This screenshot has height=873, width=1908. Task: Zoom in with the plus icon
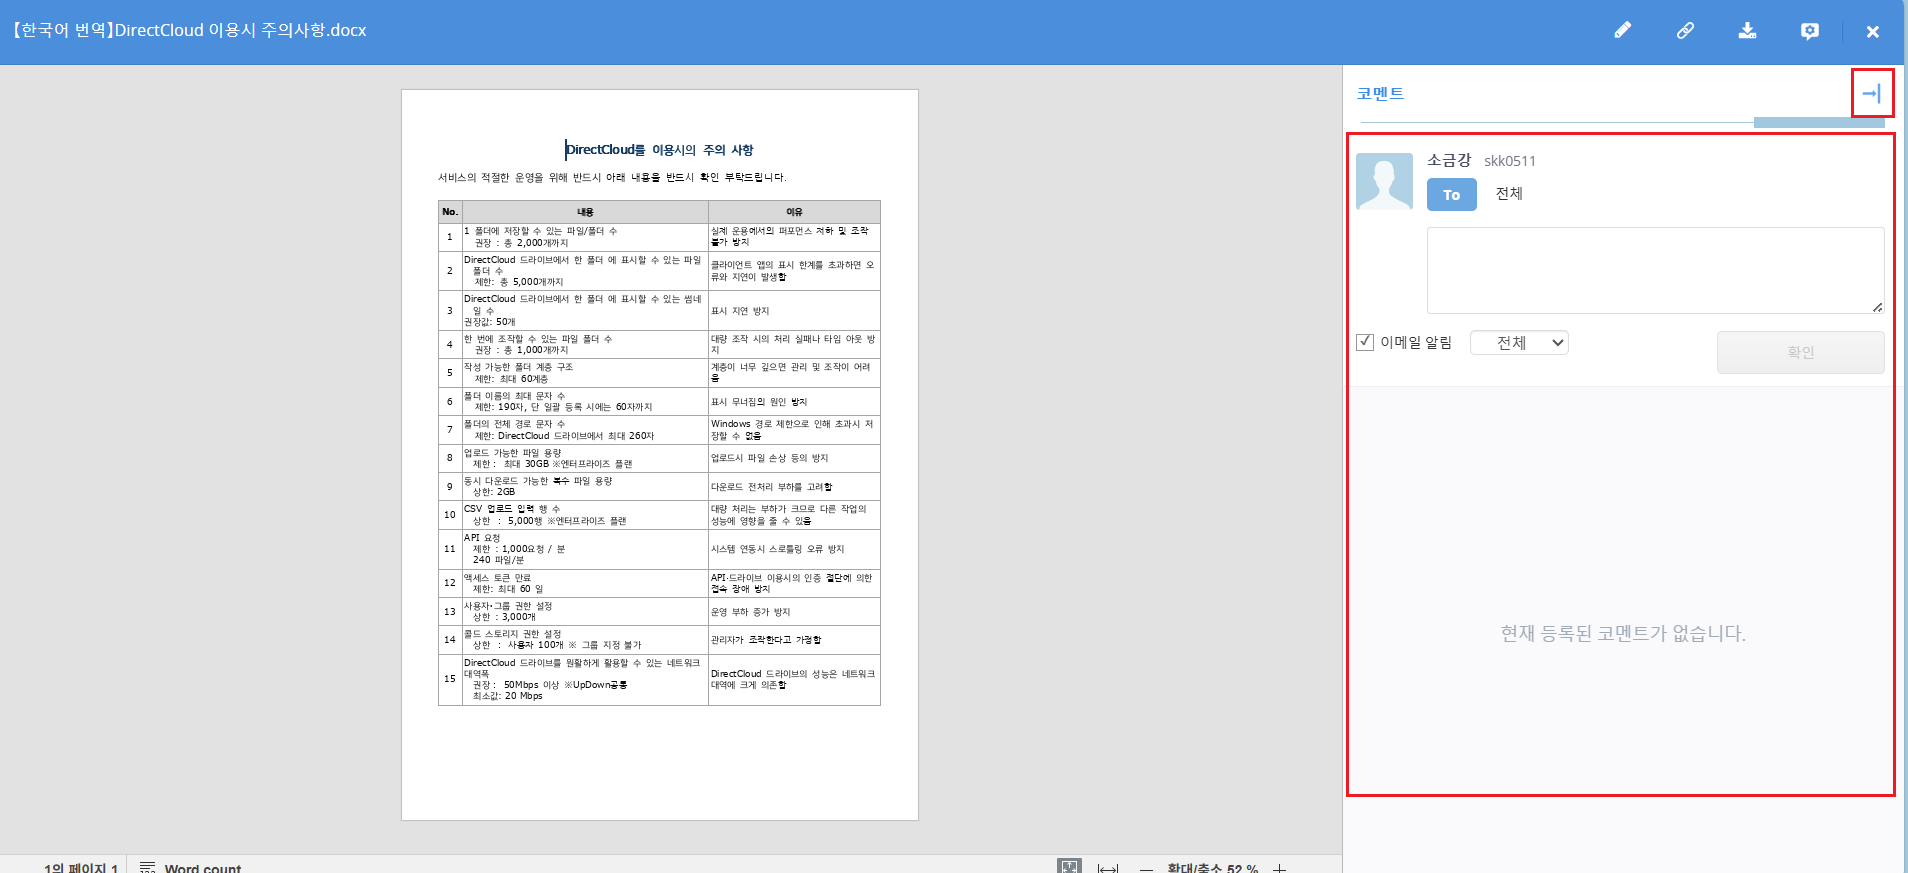tap(1279, 867)
